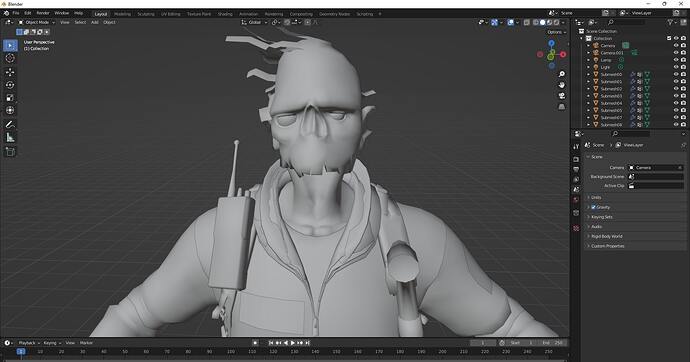Open the Render menu
Image resolution: width=690 pixels, height=362 pixels.
(x=43, y=13)
